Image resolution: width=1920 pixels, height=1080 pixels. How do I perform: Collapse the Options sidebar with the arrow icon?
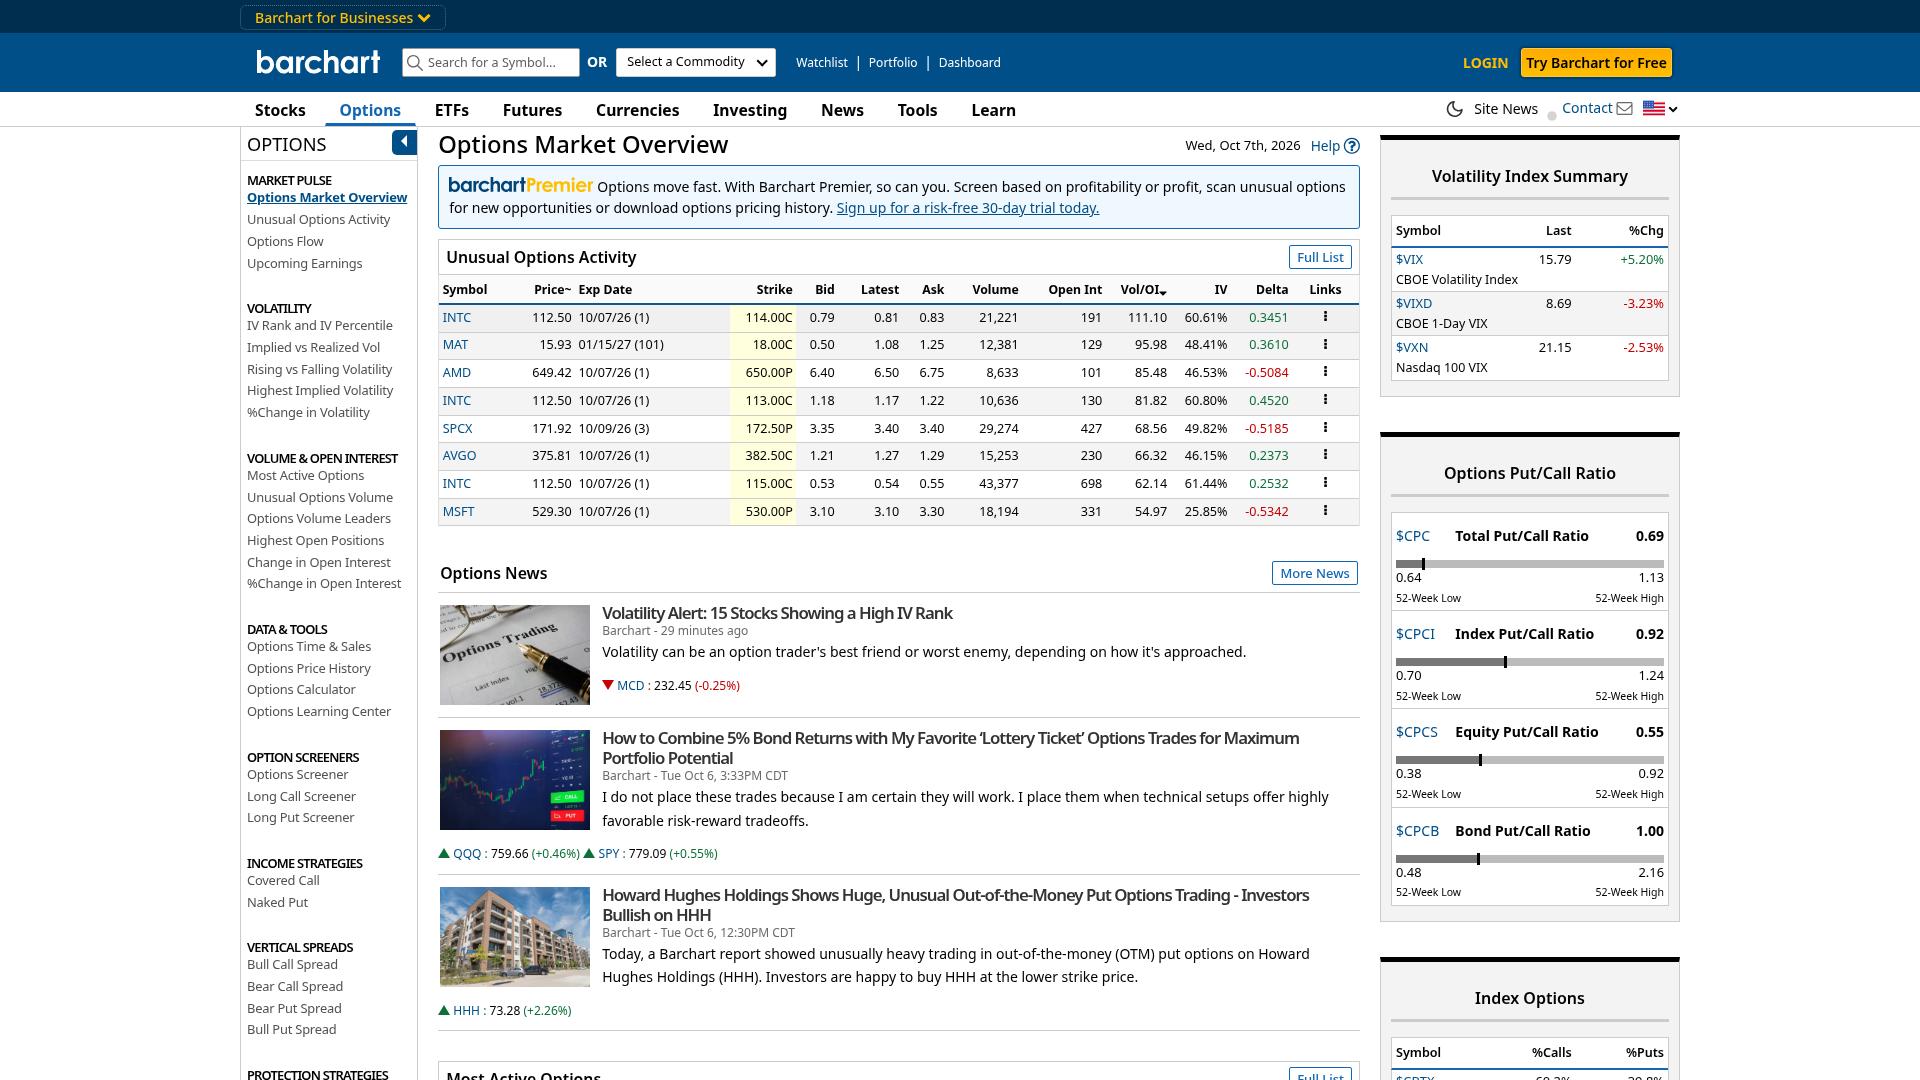pyautogui.click(x=404, y=143)
